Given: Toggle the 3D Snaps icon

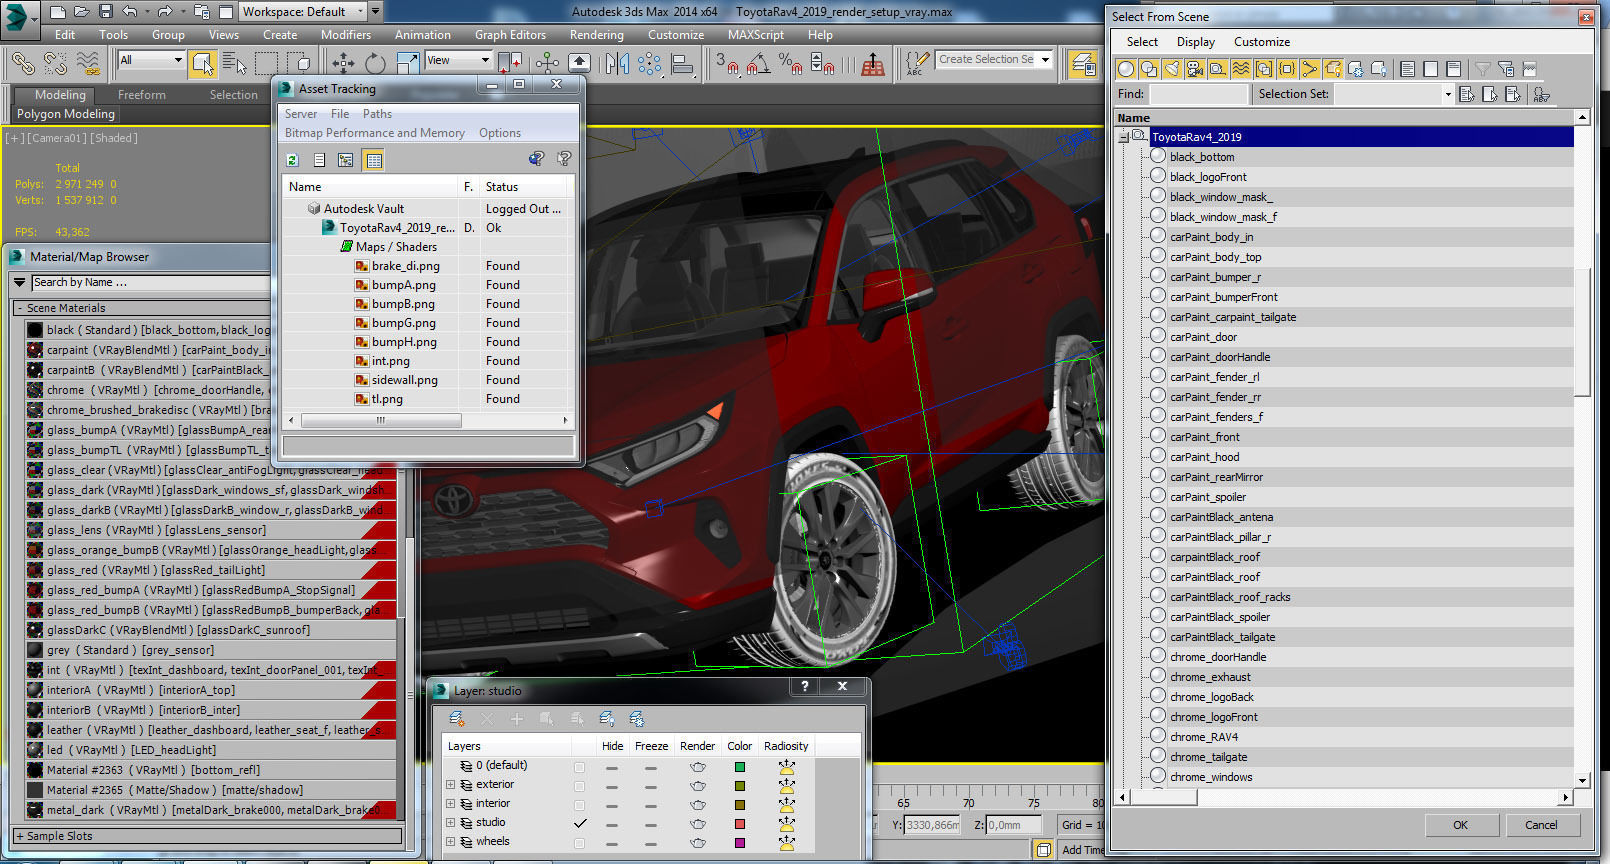Looking at the screenshot, I should (726, 63).
